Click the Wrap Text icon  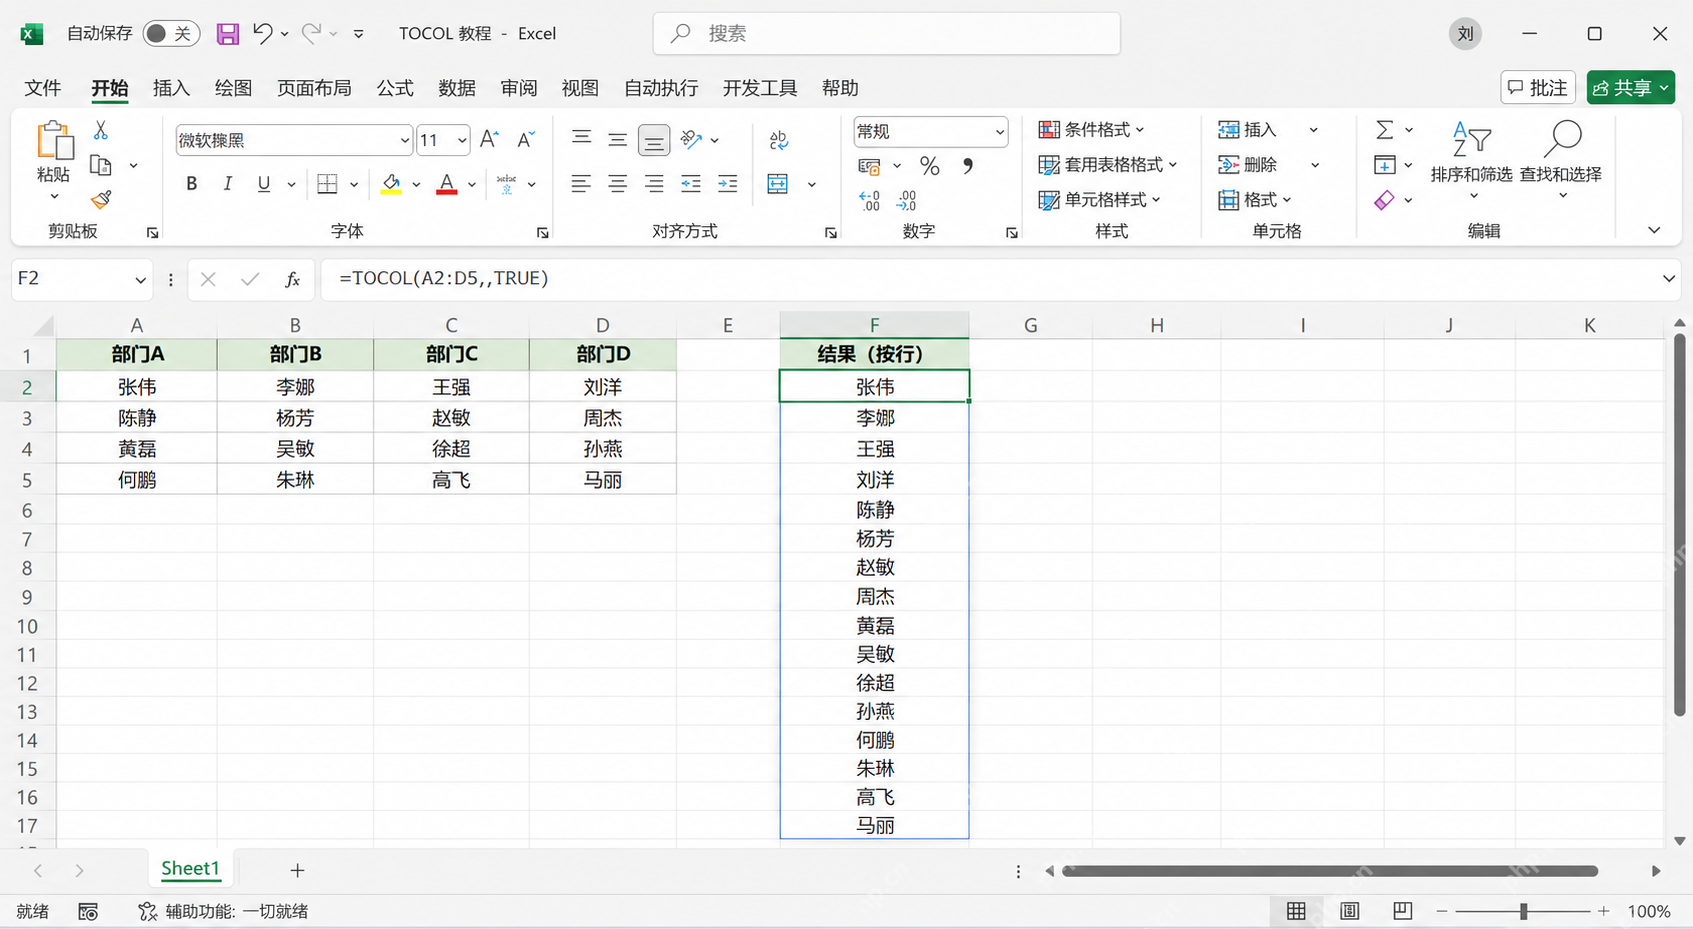(x=779, y=140)
